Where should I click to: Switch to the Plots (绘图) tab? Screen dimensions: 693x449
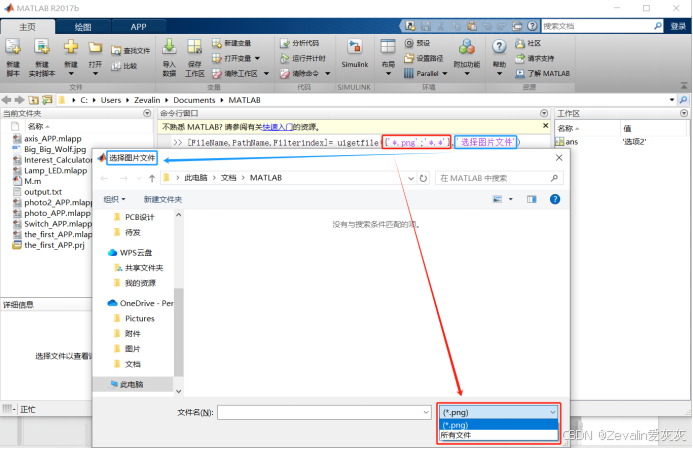[x=83, y=27]
